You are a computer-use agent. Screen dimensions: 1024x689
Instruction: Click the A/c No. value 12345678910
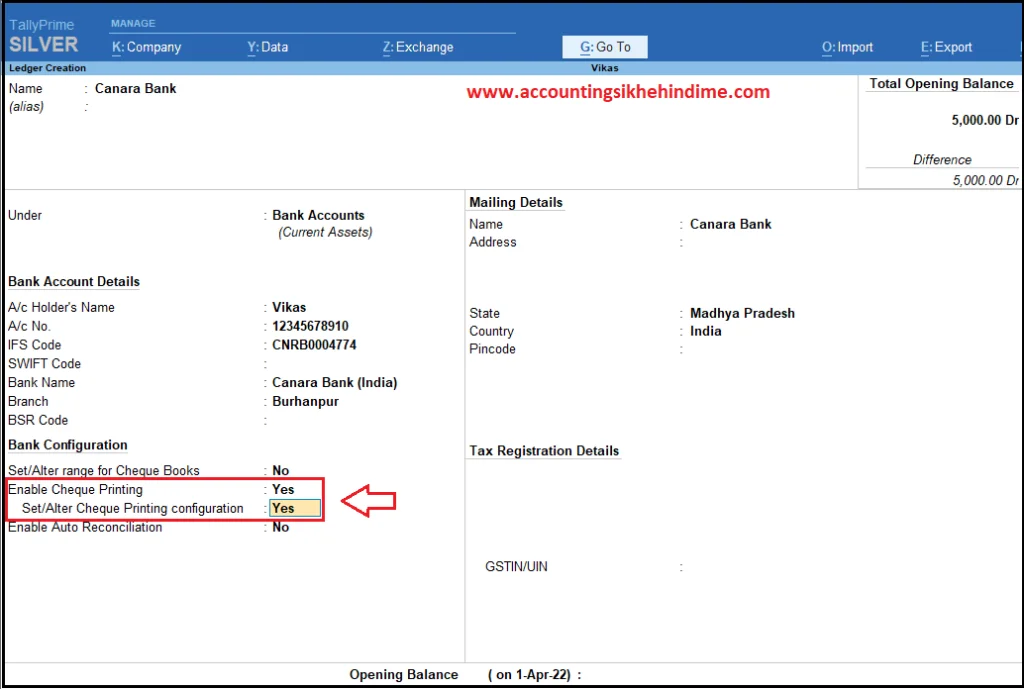tap(310, 326)
